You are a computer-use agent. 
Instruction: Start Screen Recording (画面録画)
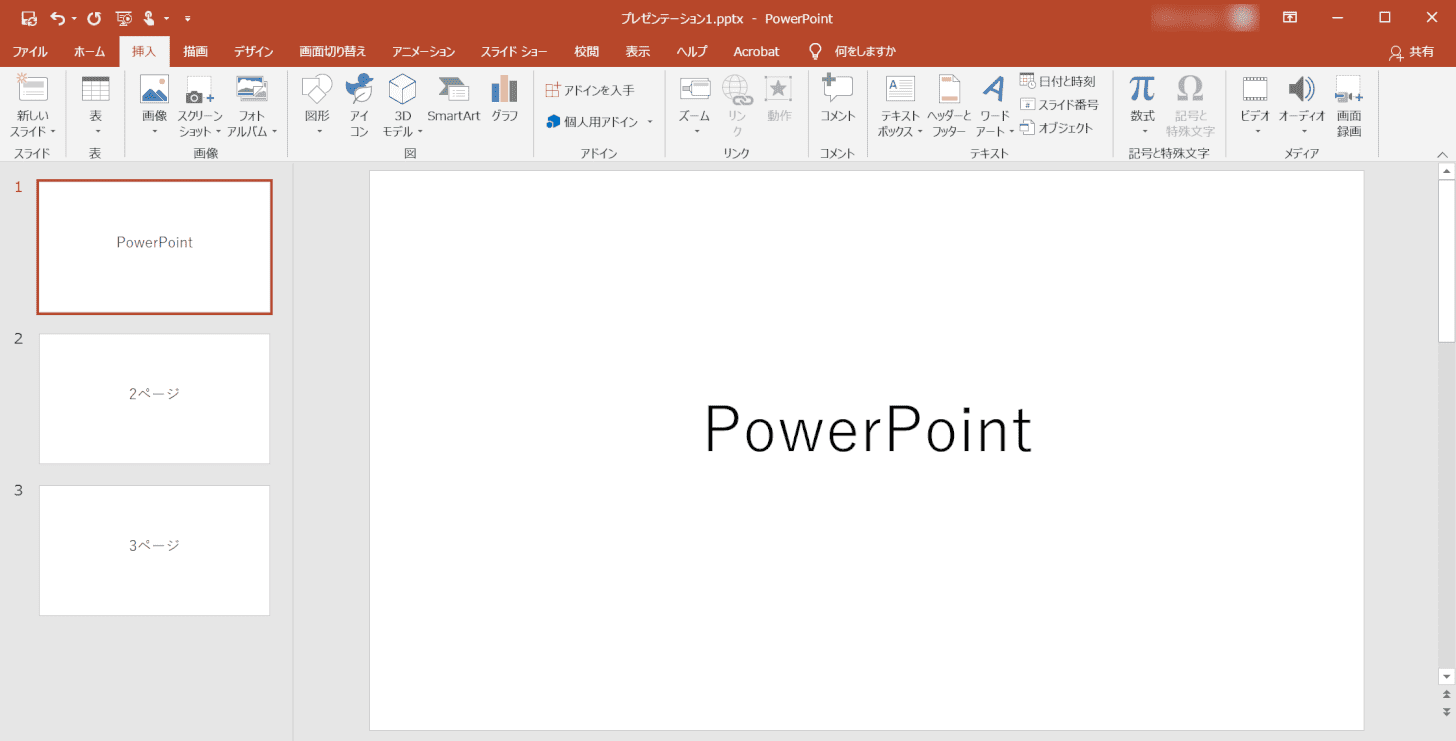pos(1349,107)
